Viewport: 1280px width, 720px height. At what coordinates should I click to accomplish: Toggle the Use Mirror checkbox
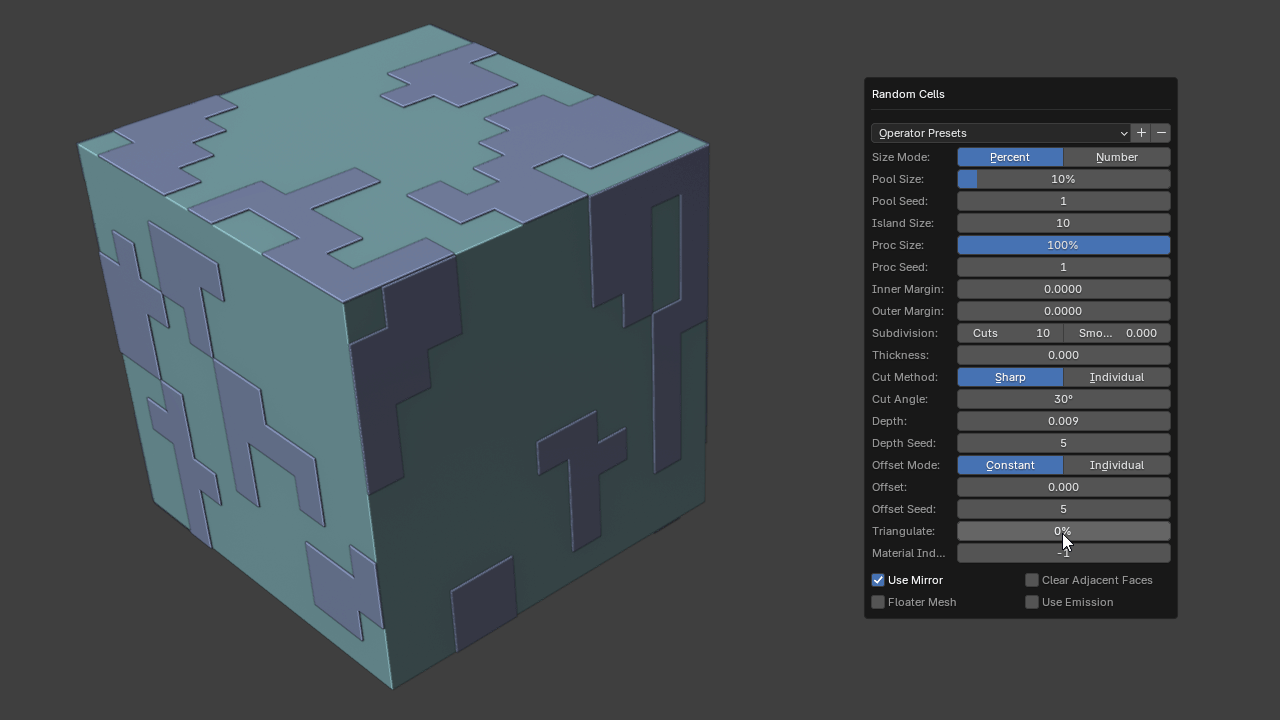point(878,580)
